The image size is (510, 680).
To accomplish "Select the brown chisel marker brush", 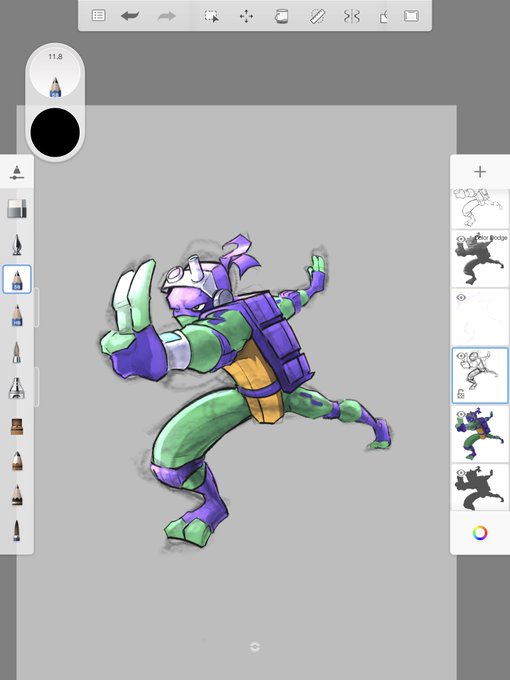I will pyautogui.click(x=17, y=426).
